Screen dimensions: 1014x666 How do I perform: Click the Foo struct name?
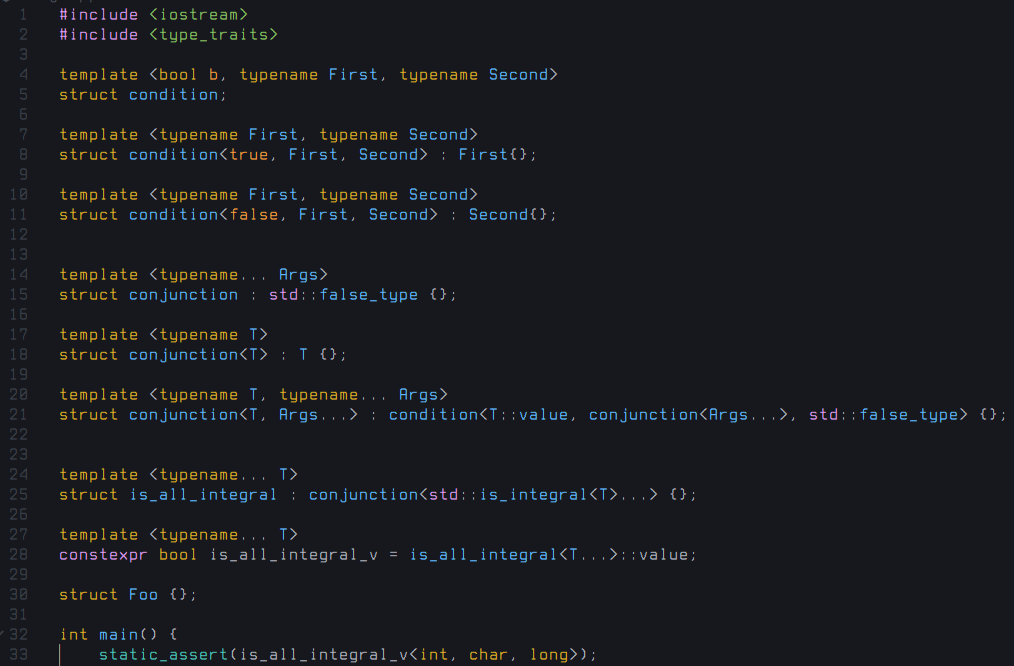(x=143, y=594)
